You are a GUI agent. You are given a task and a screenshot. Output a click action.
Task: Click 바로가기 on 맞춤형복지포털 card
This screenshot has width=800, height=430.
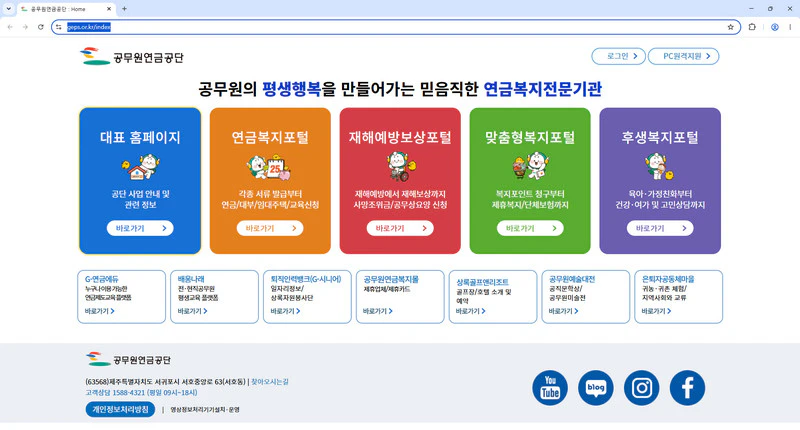(530, 228)
